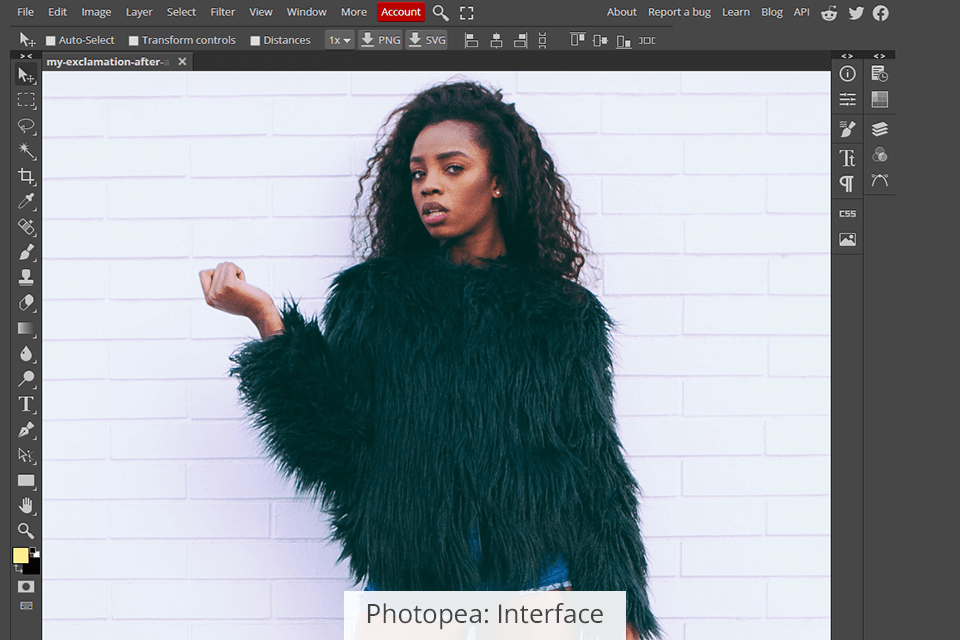Expand the left toolbar collapse arrows
Viewport: 960px width, 640px height.
tap(25, 56)
